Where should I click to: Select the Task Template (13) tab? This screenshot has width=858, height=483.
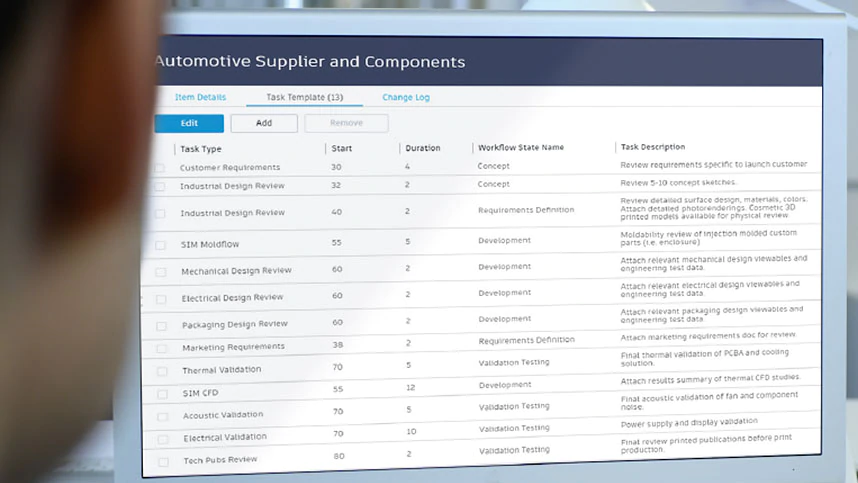pyautogui.click(x=304, y=97)
